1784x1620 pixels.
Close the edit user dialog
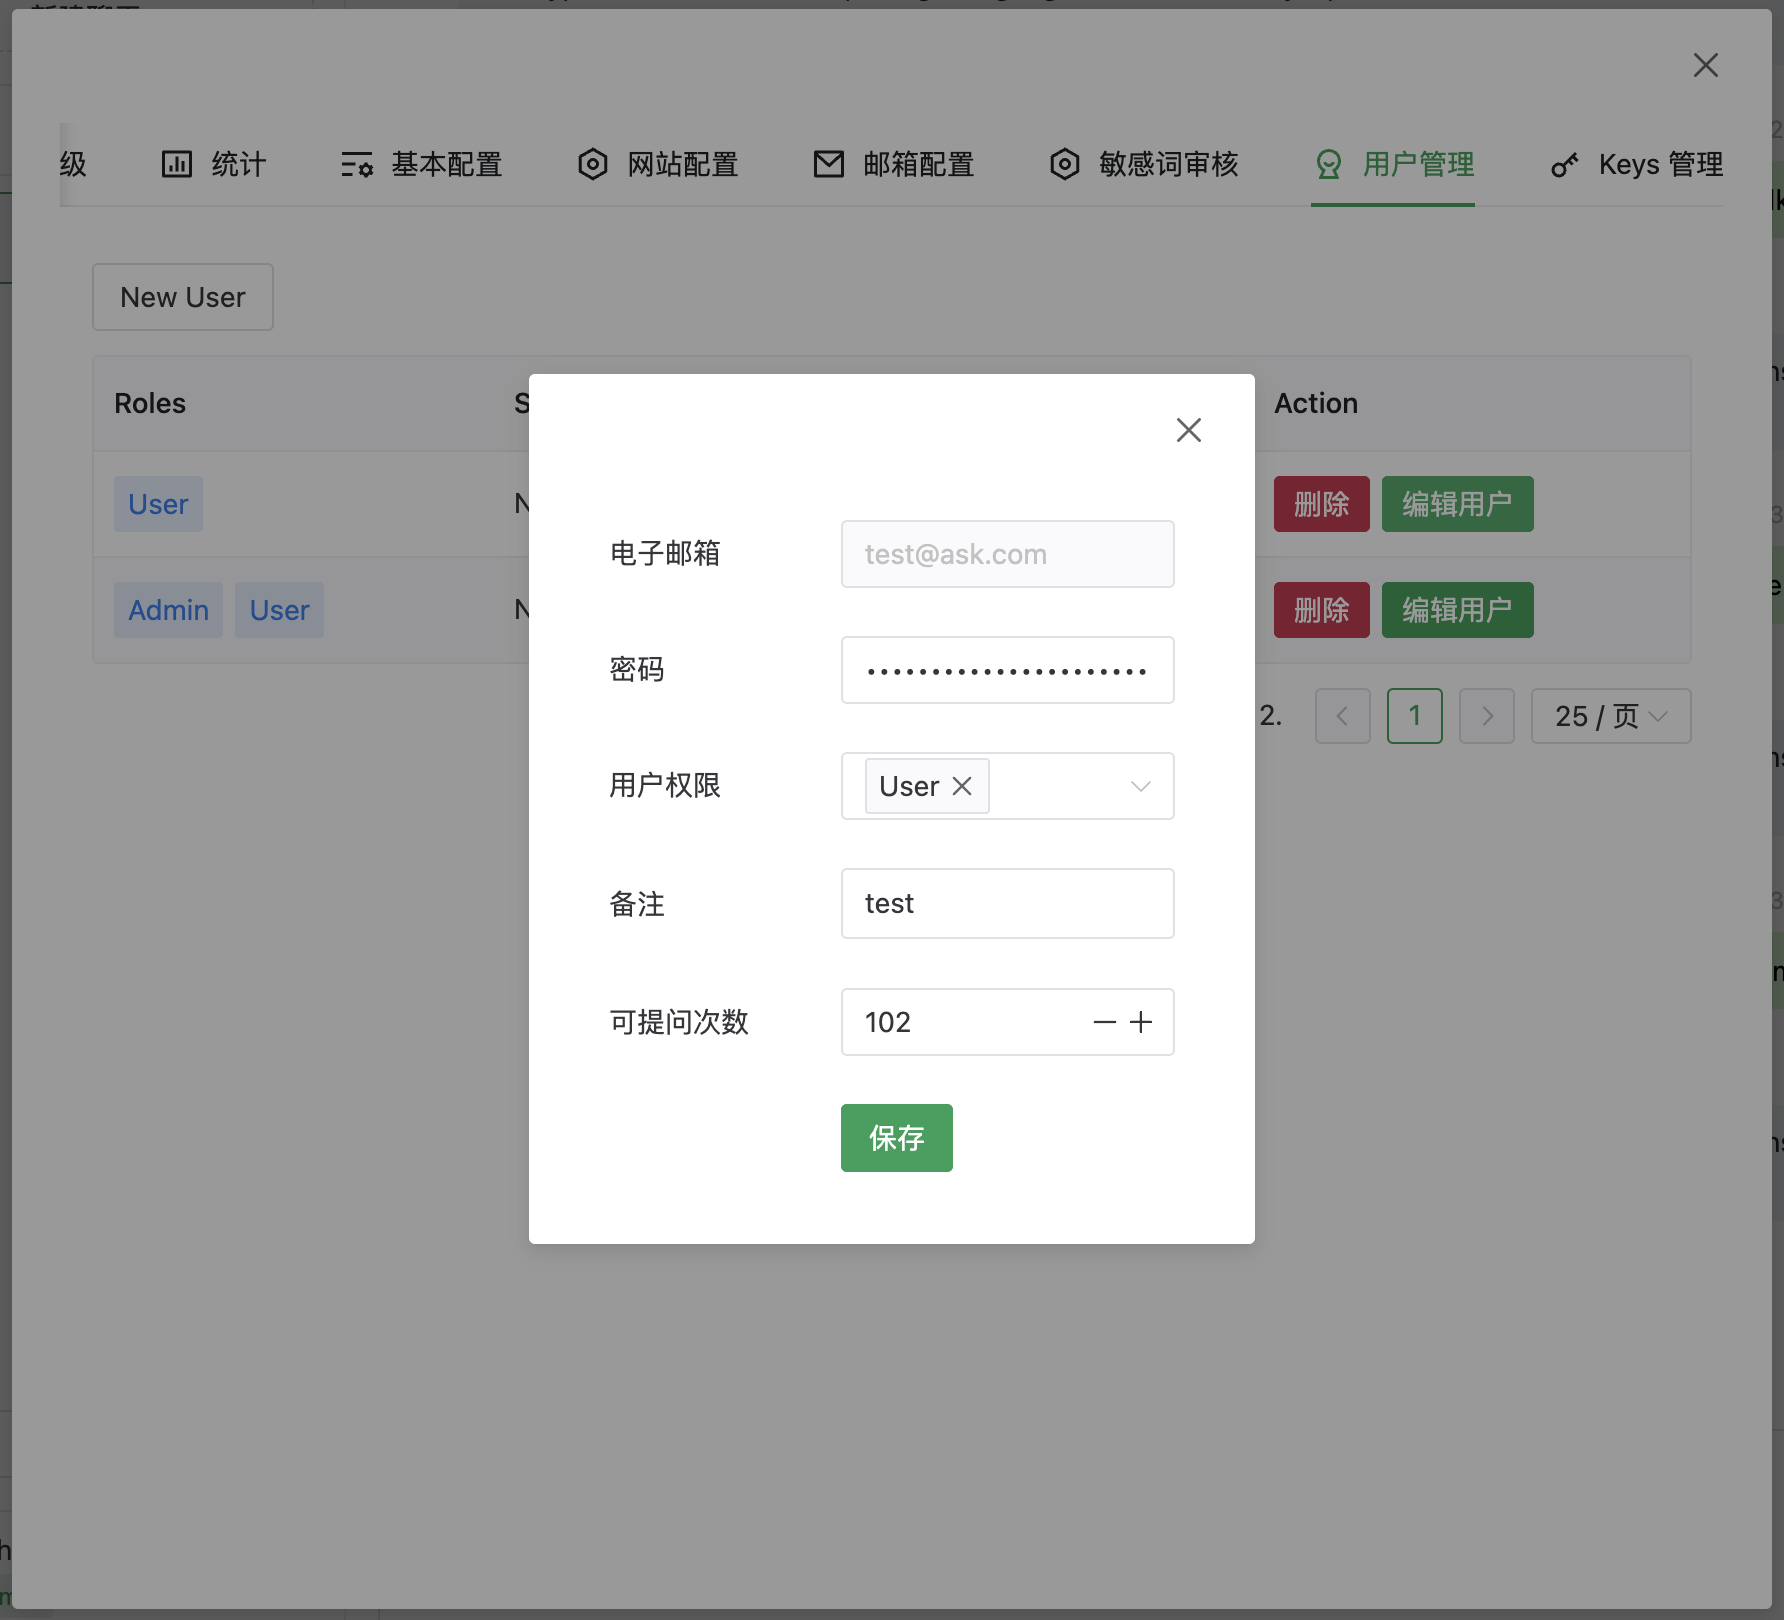click(1188, 430)
